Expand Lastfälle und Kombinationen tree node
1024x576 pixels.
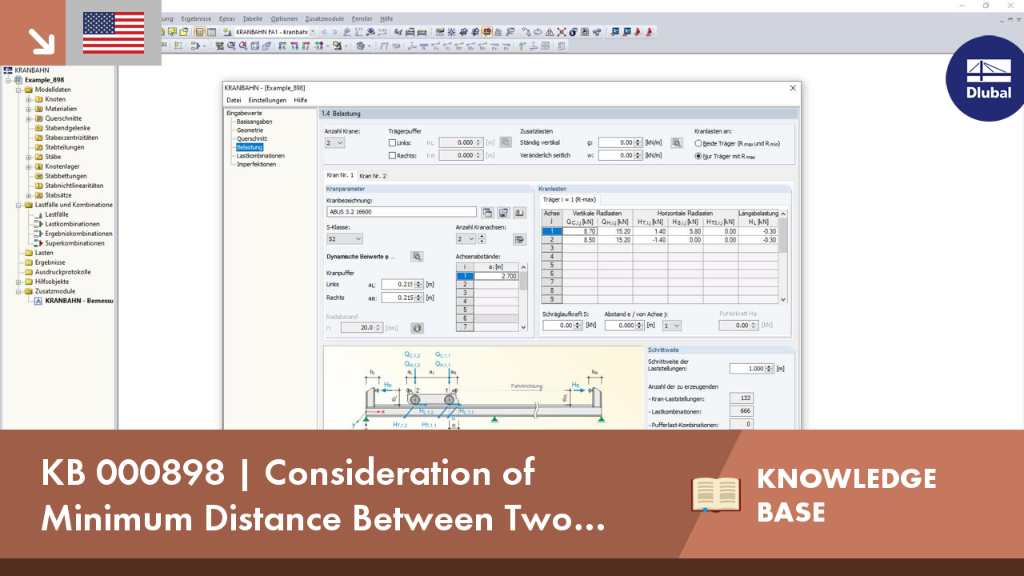(x=19, y=205)
